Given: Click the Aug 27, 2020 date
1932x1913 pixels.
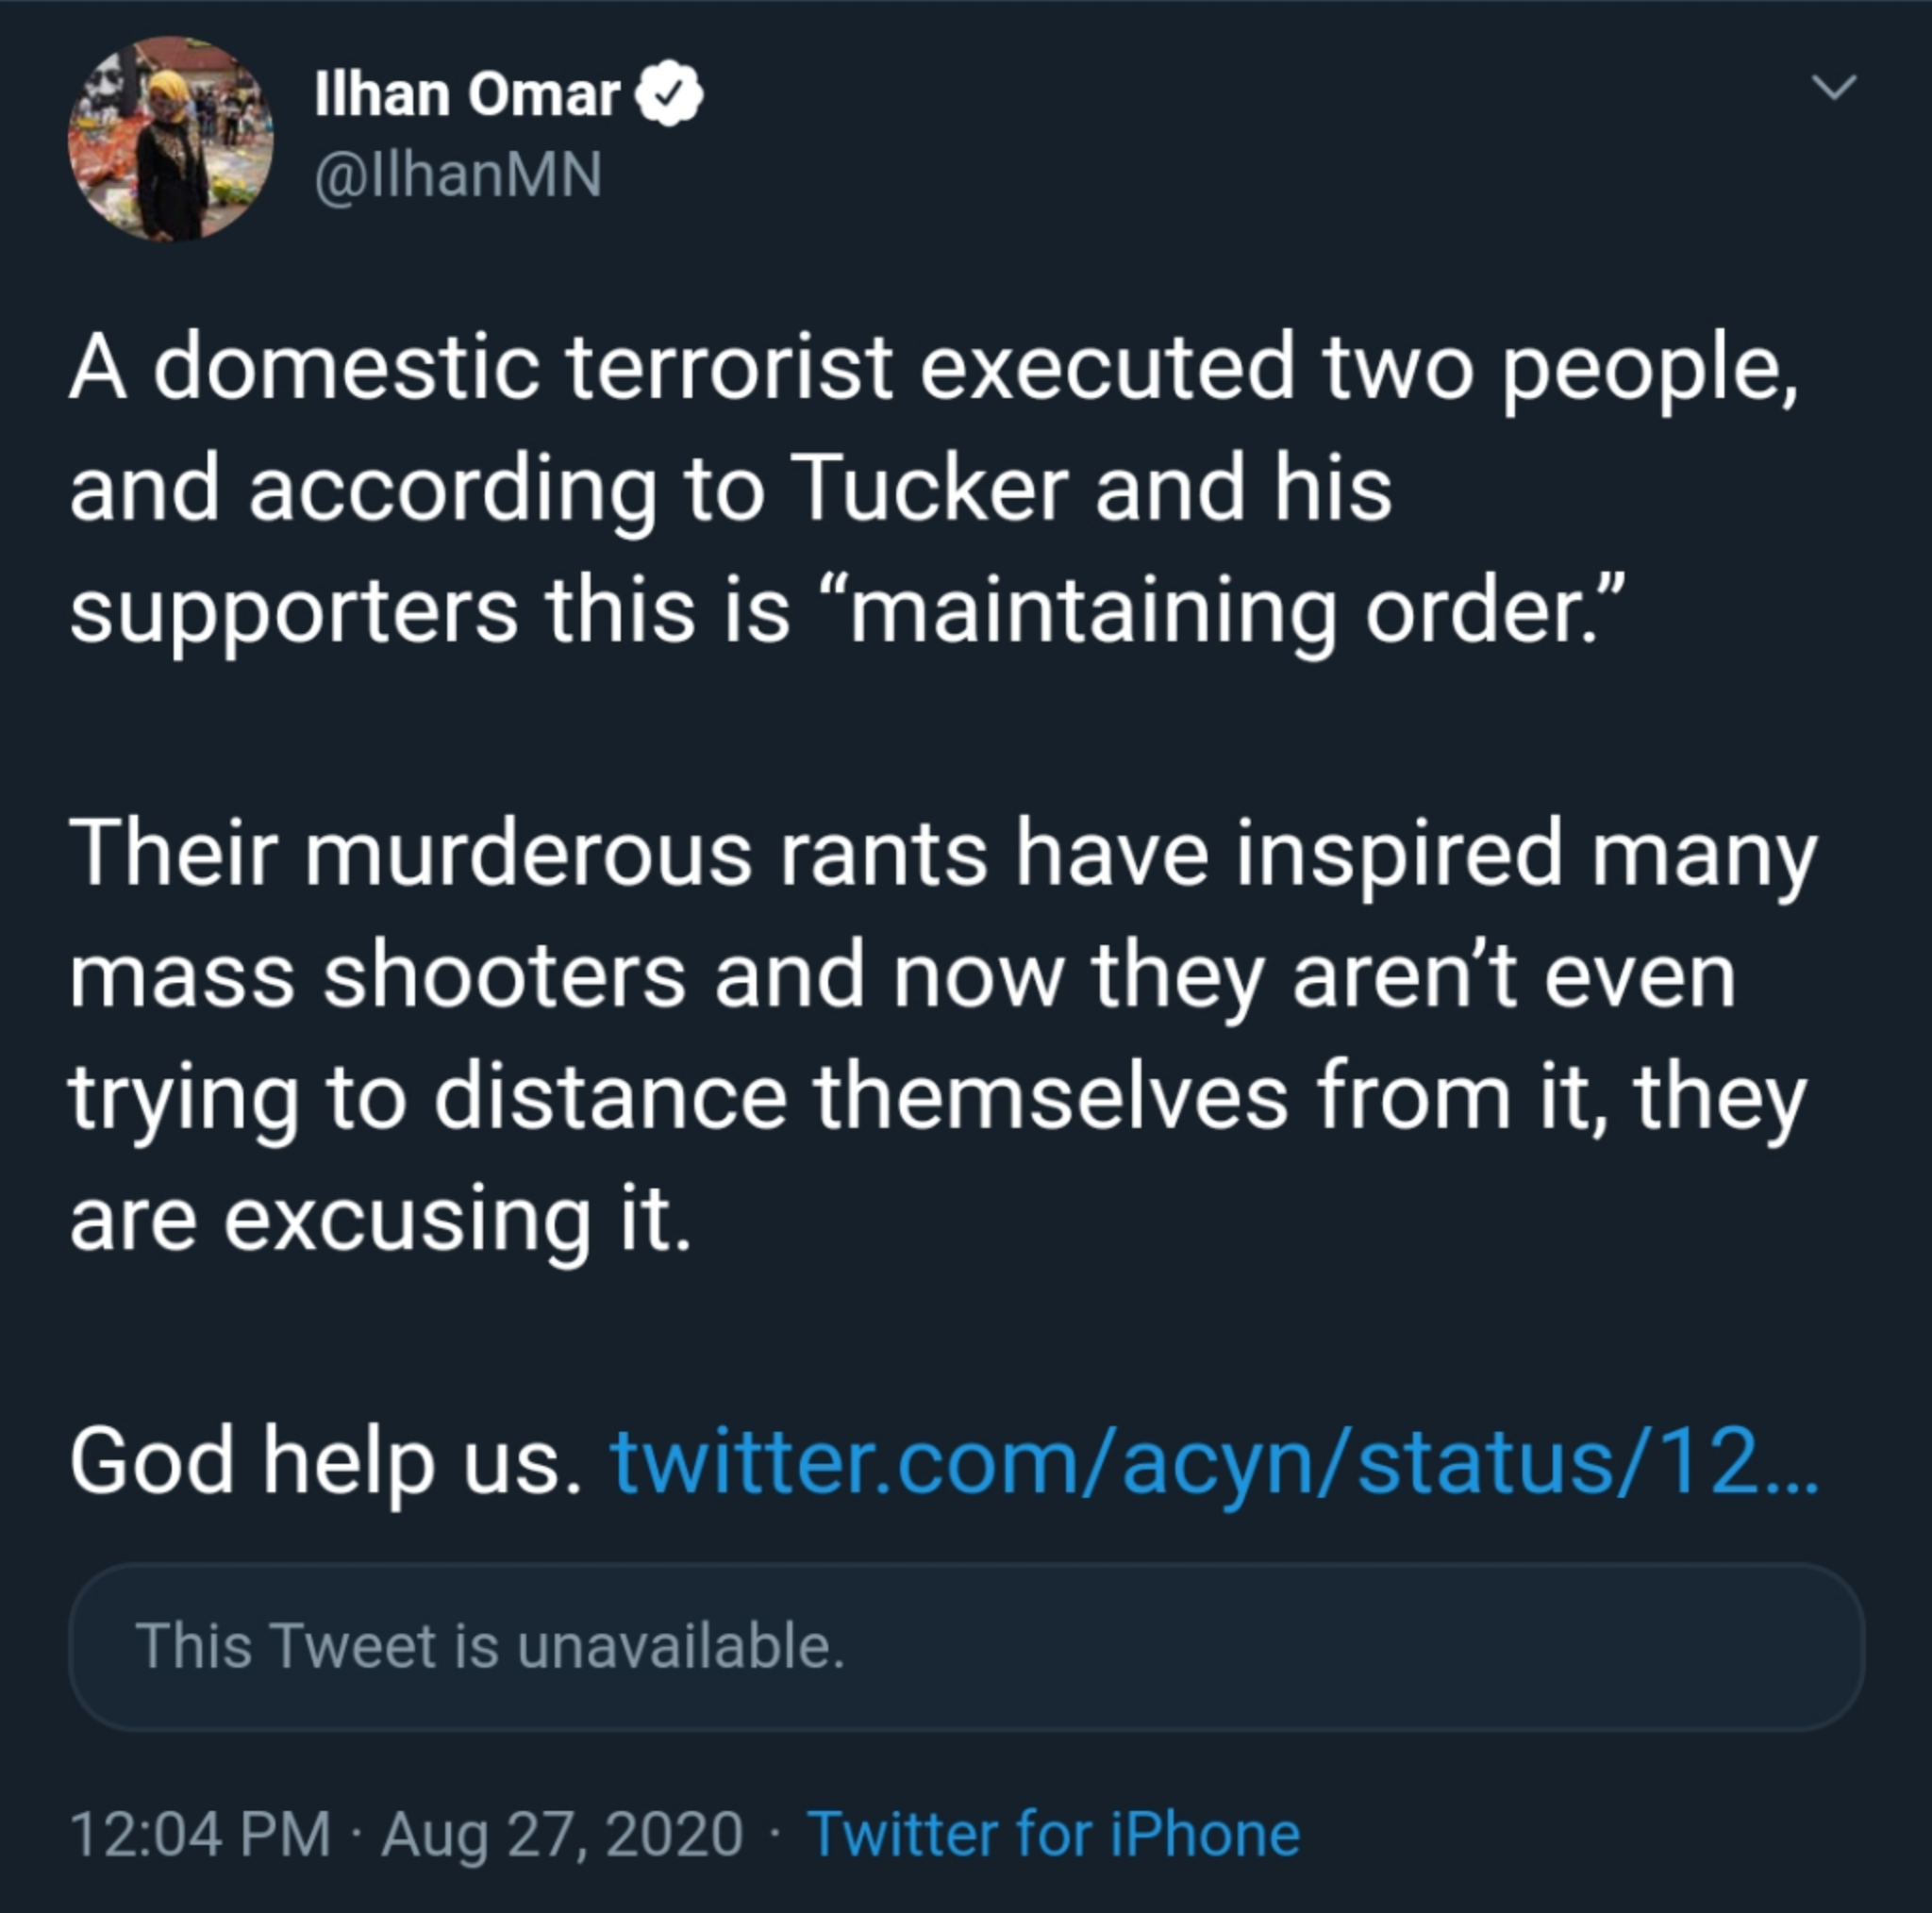Looking at the screenshot, I should click(x=562, y=1834).
